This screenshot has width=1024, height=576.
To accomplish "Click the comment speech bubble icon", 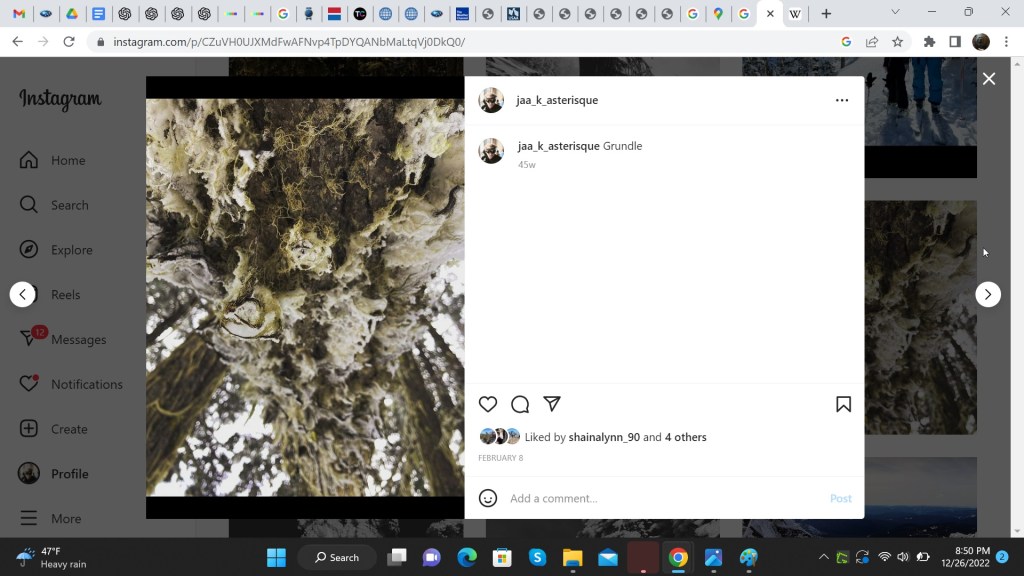I will coord(520,404).
